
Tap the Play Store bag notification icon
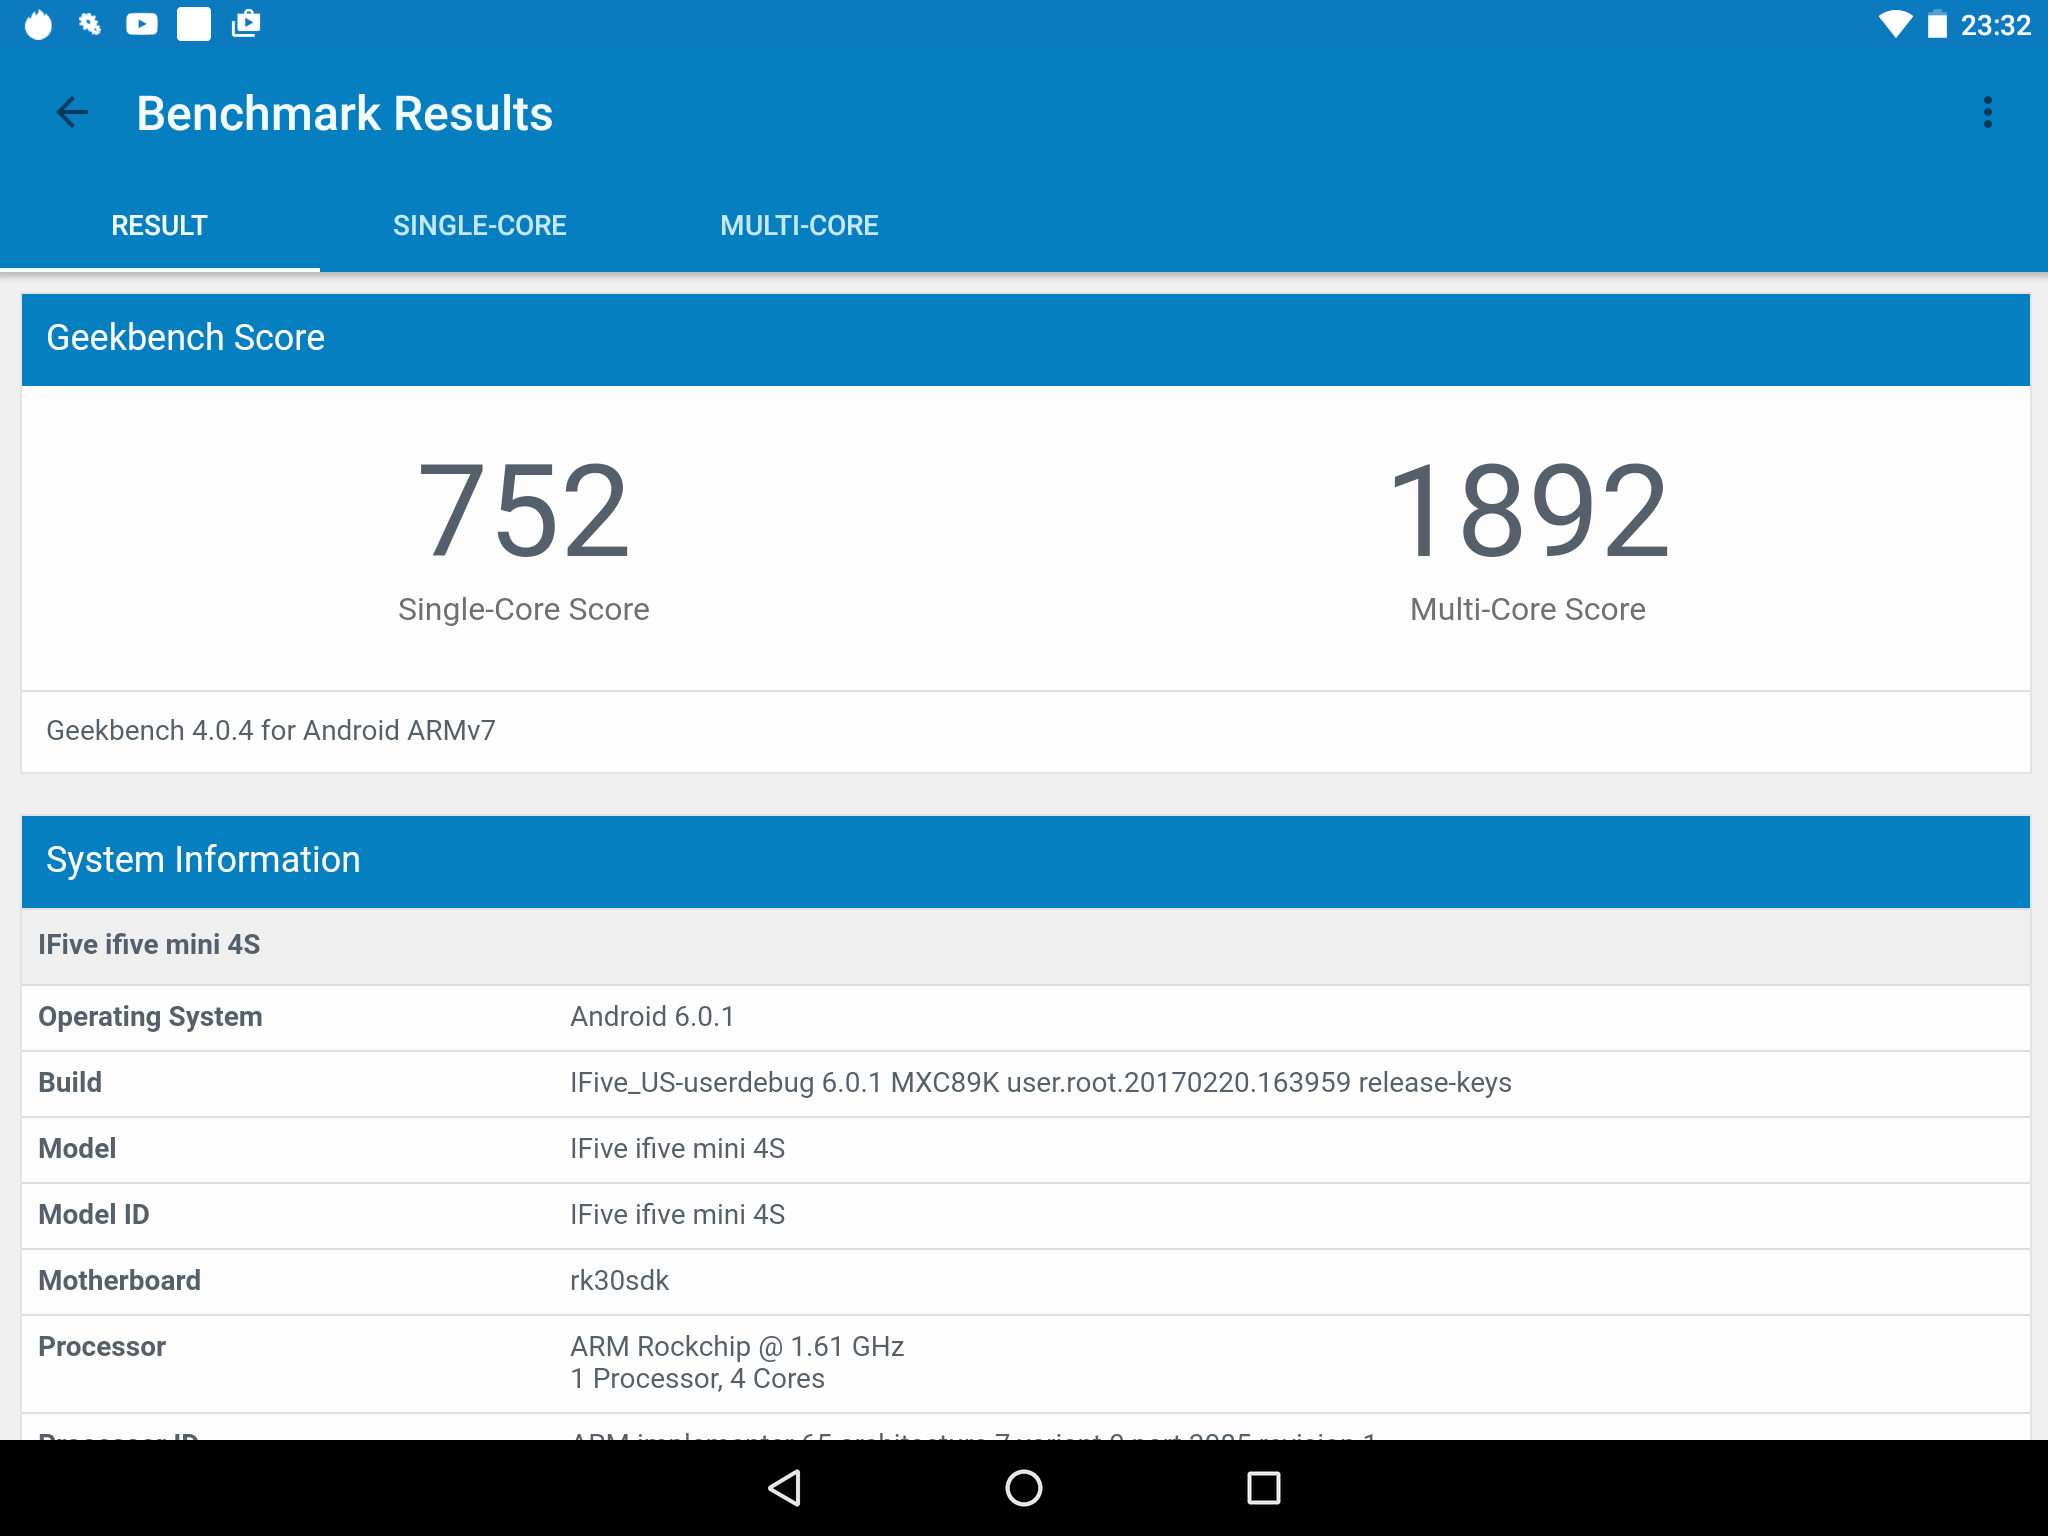(x=246, y=24)
